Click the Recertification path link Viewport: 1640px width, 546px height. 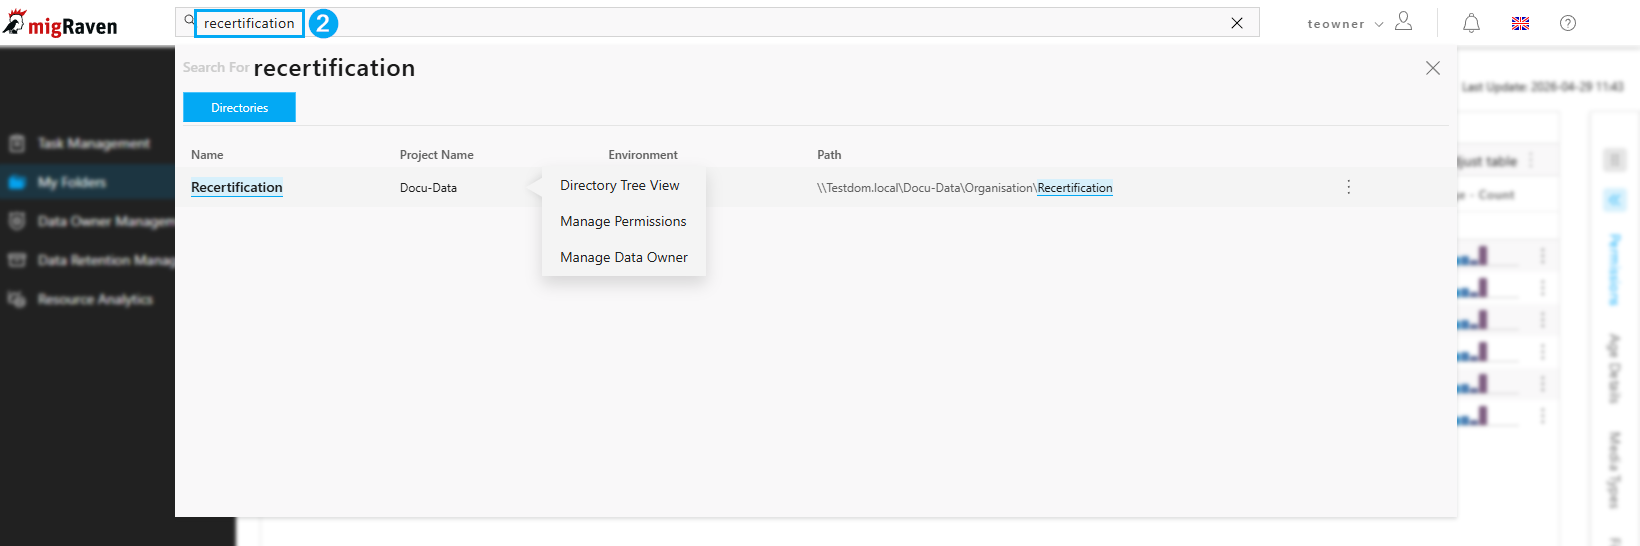pyautogui.click(x=1075, y=188)
